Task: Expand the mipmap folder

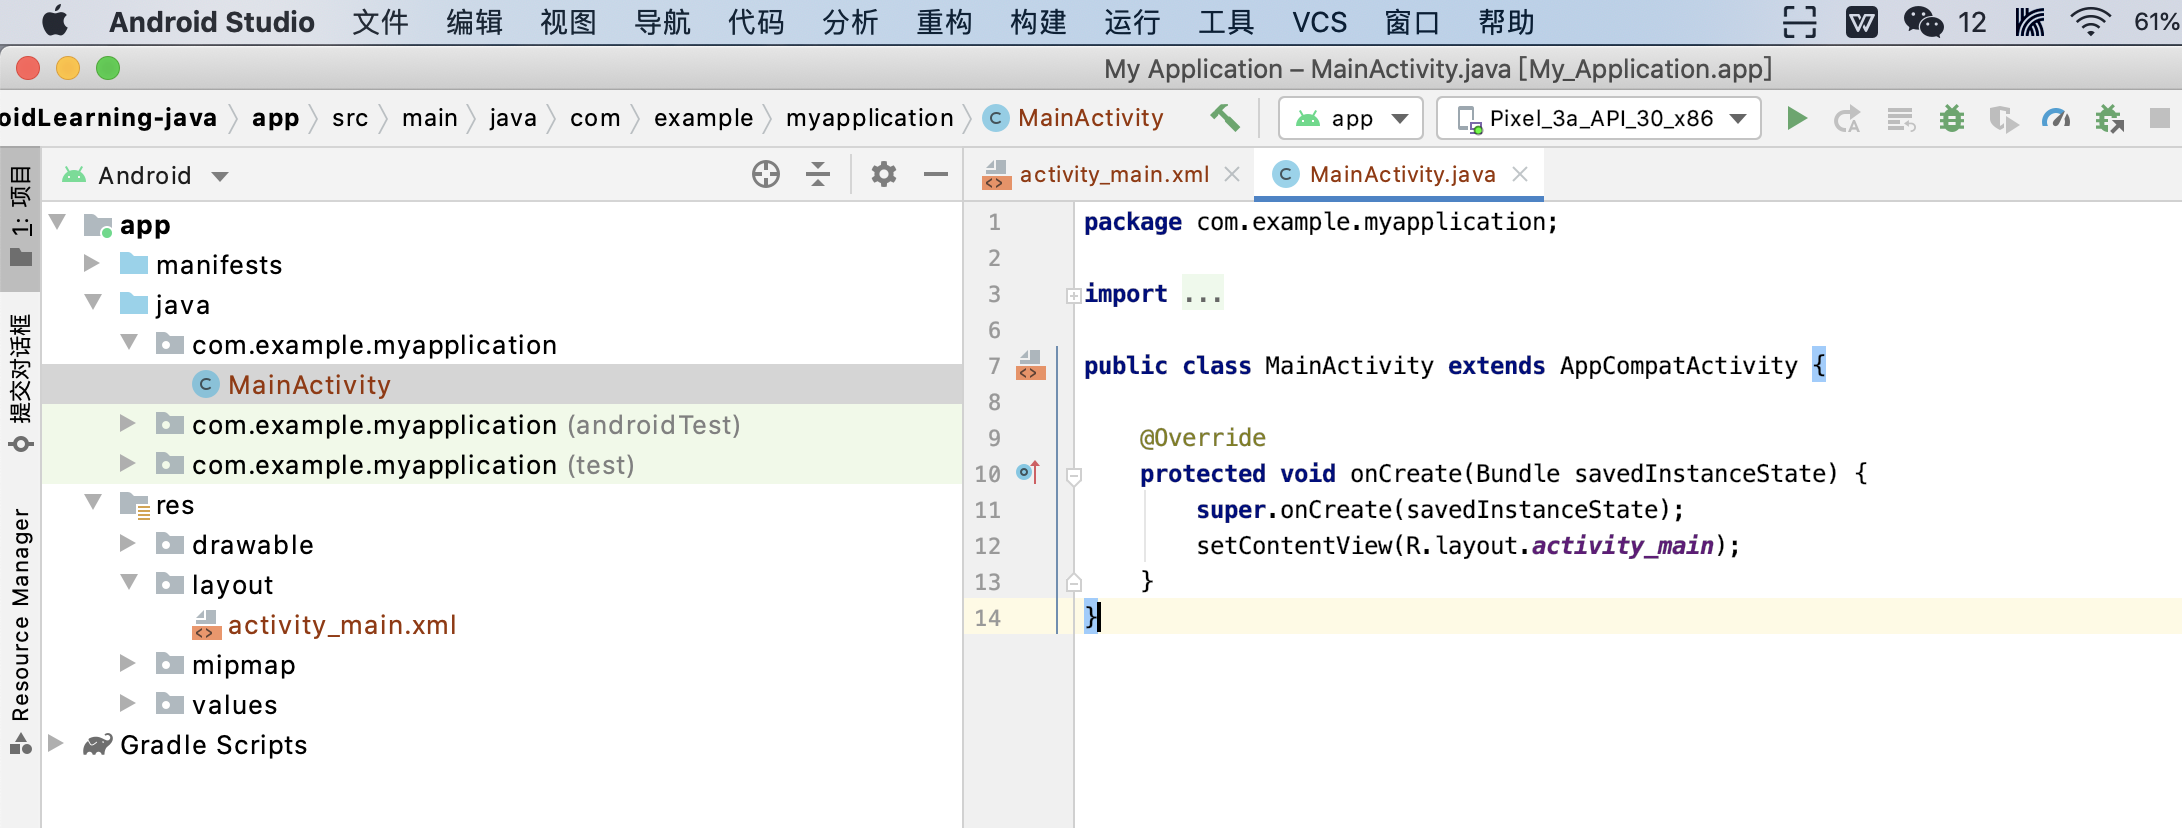Action: point(128,663)
